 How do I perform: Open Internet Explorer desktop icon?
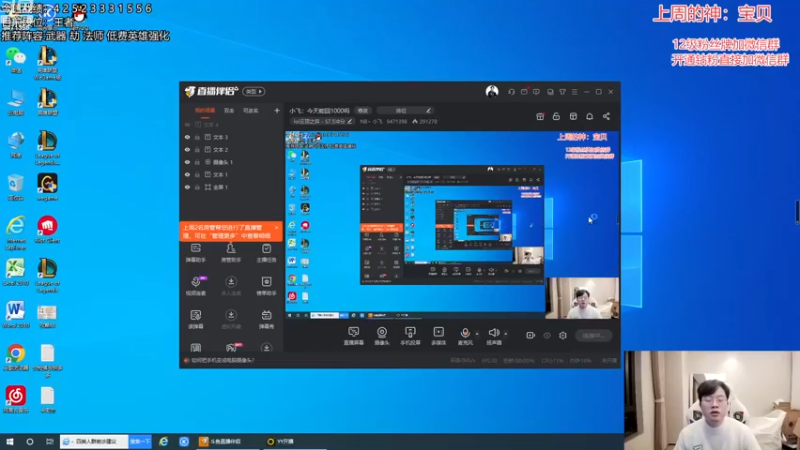15,233
